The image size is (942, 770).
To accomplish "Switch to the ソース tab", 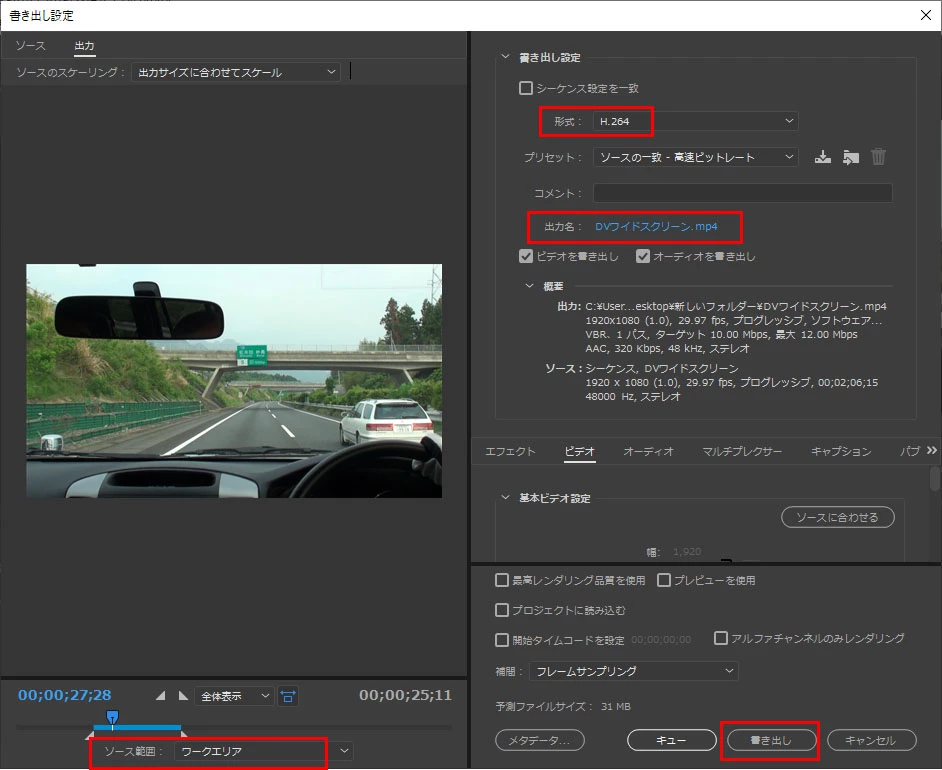I will 30,46.
